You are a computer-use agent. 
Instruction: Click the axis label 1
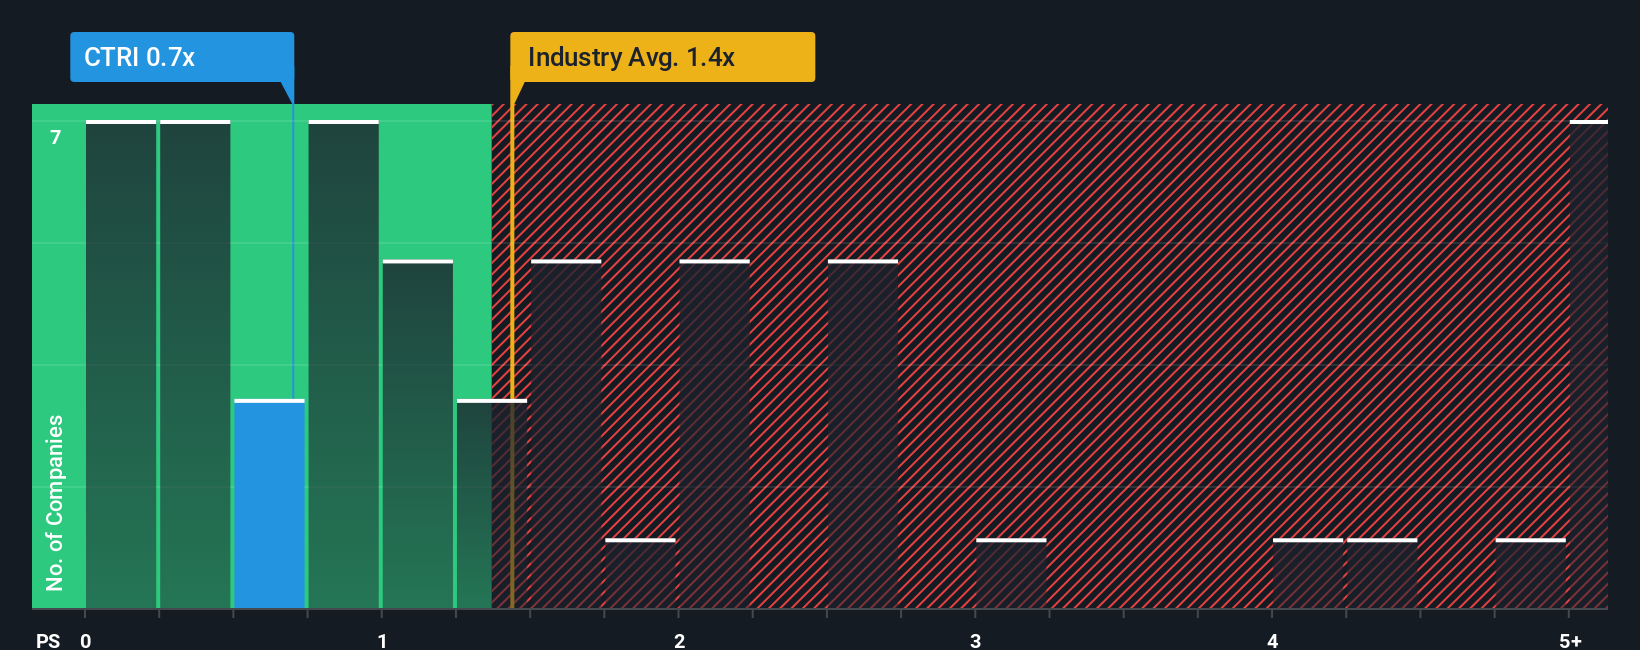(x=382, y=641)
